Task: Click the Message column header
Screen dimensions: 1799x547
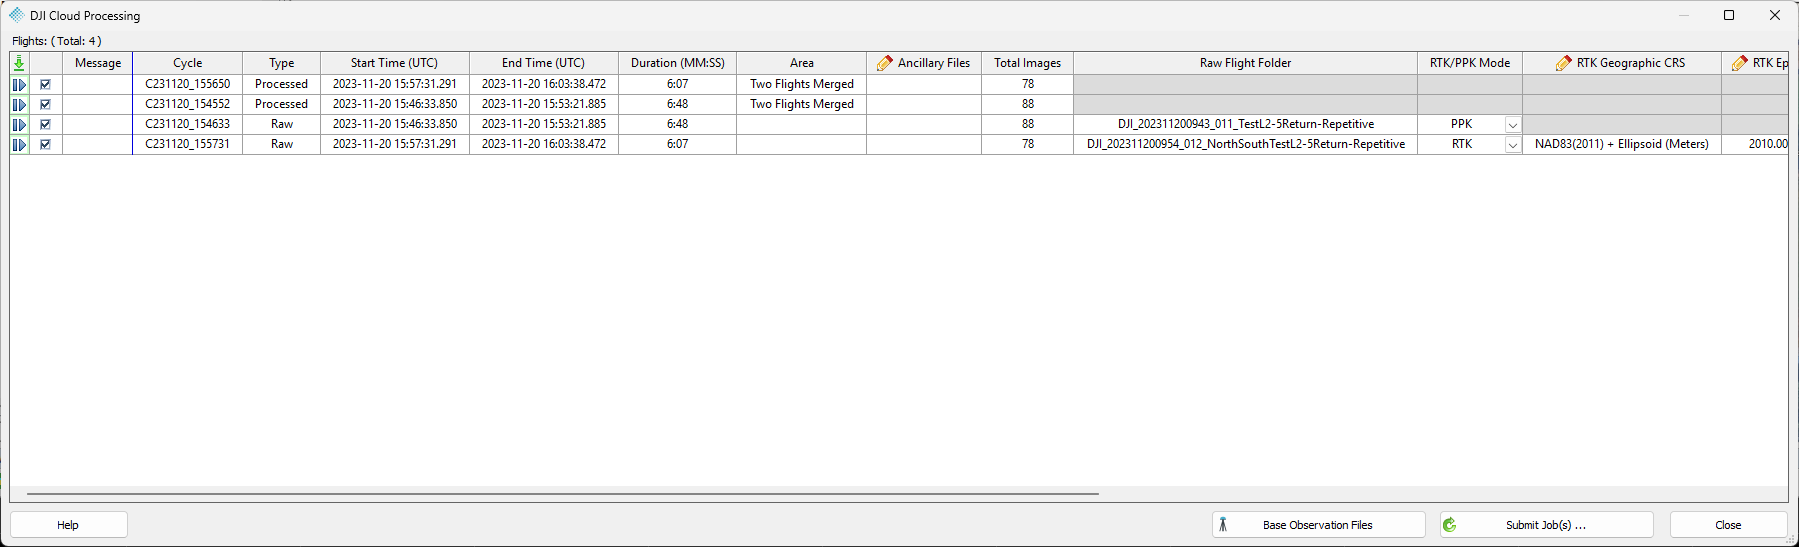Action: 98,63
